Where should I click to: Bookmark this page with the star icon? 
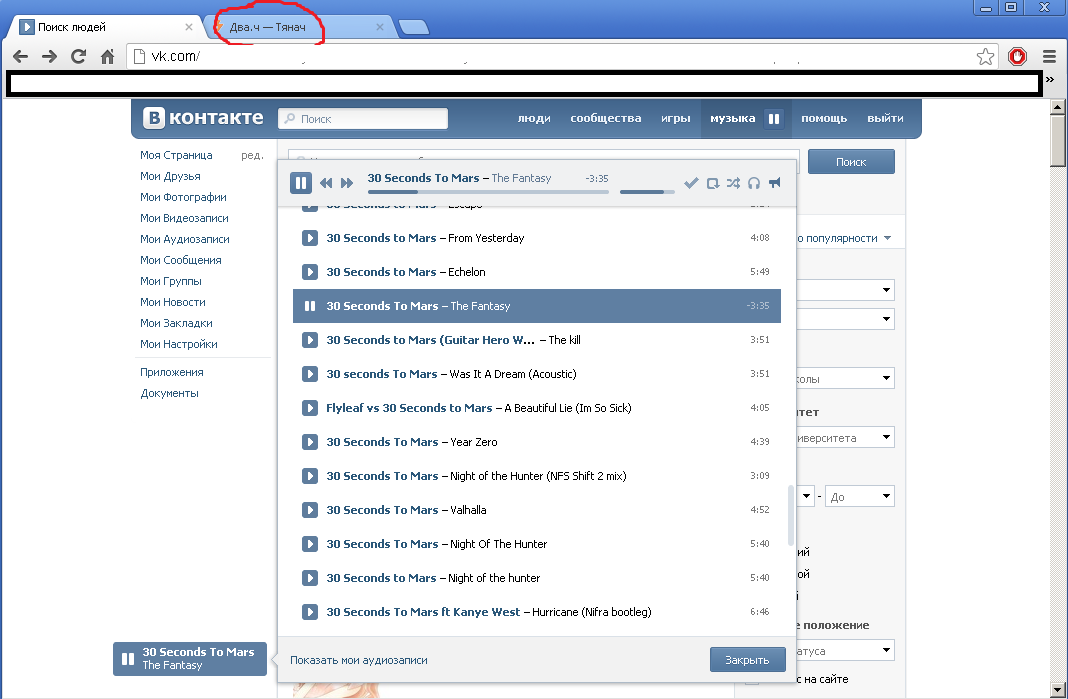pos(985,57)
